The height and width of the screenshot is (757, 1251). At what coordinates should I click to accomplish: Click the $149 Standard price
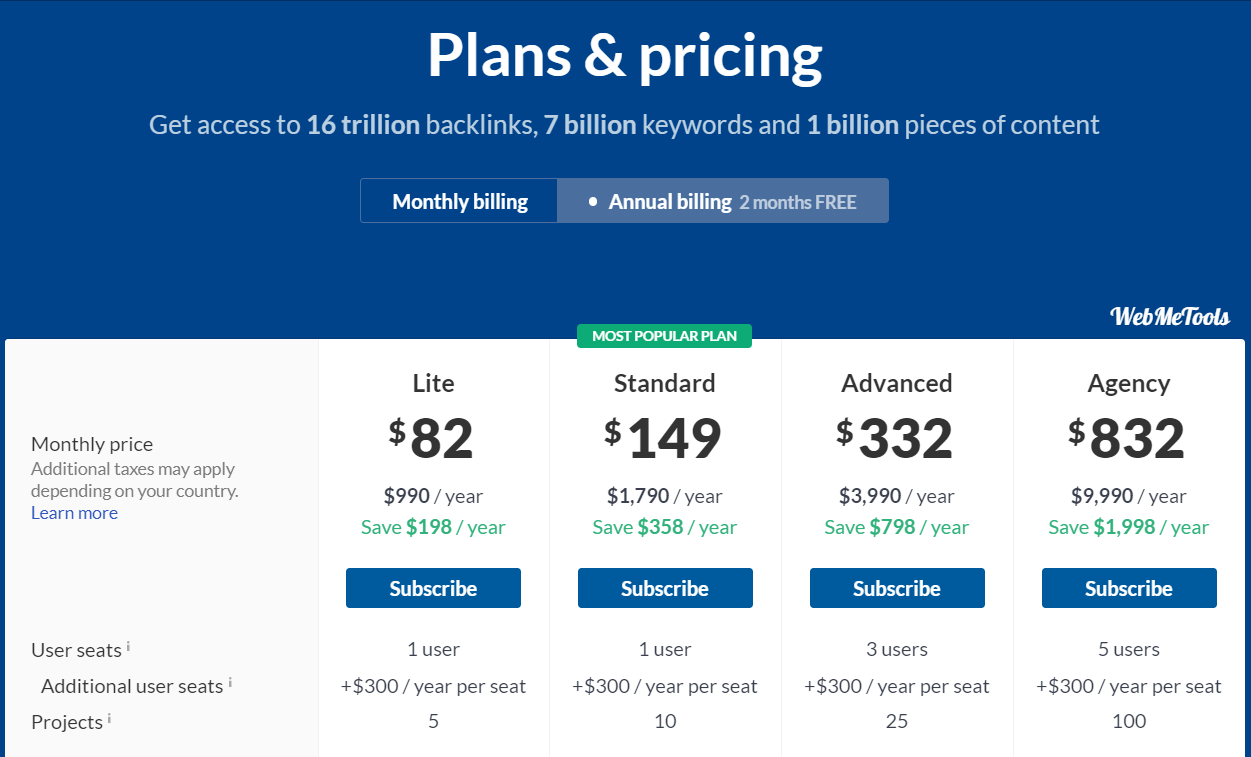click(664, 438)
